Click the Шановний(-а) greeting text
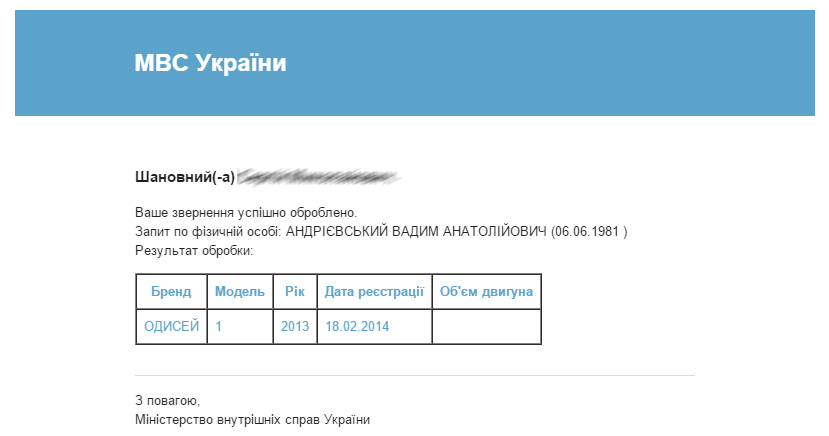 coord(185,177)
